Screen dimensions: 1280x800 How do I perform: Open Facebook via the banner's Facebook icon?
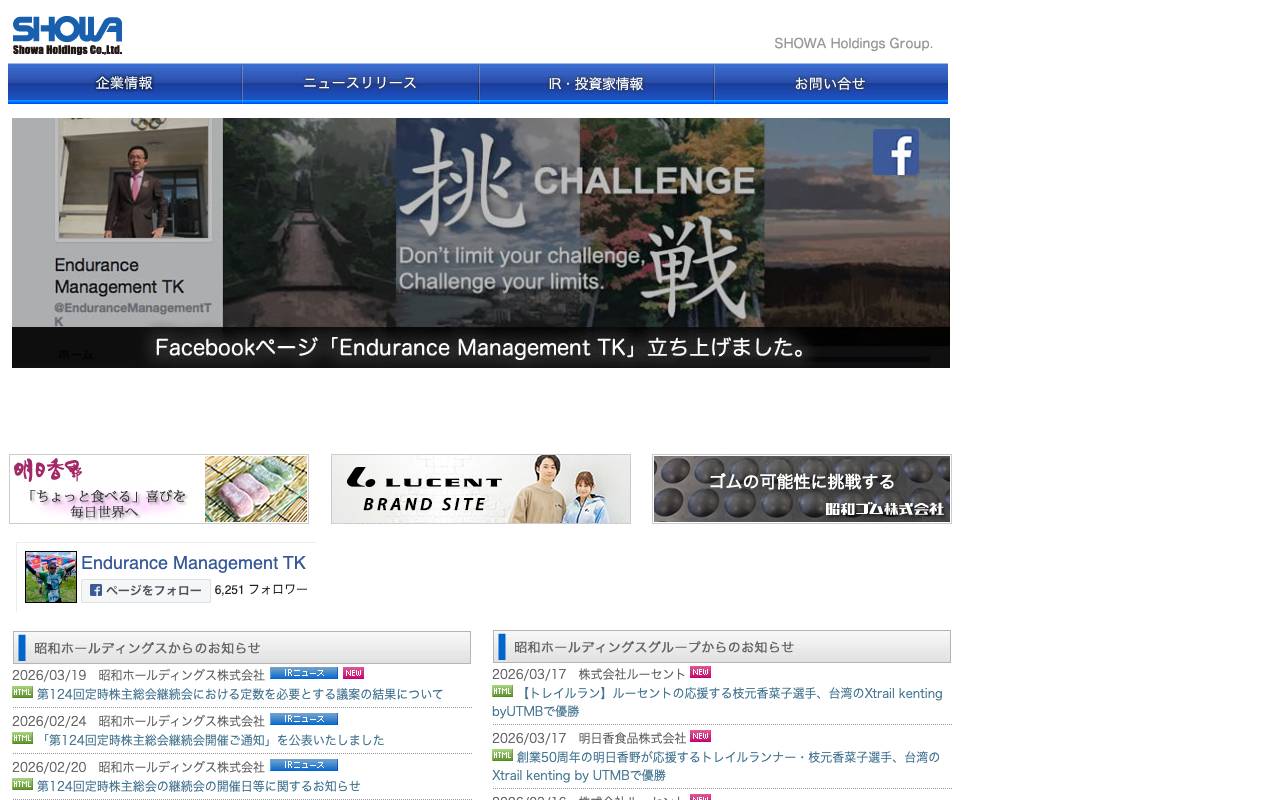click(x=896, y=152)
